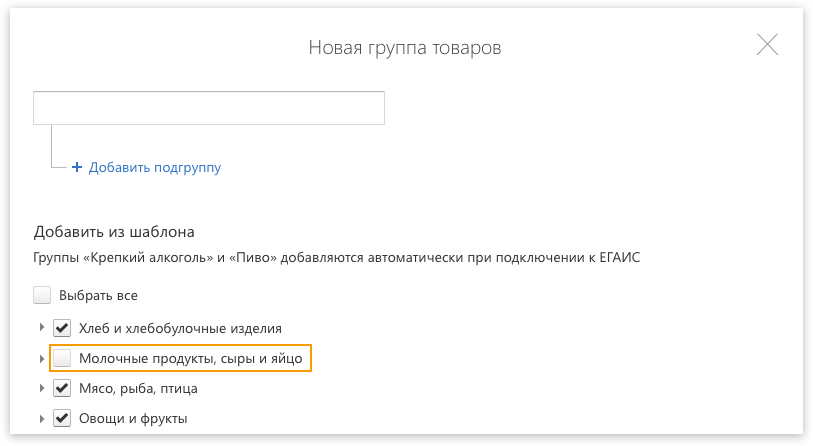The image size is (813, 446).
Task: Click the Мясо, рыба, птица label
Action: (138, 388)
